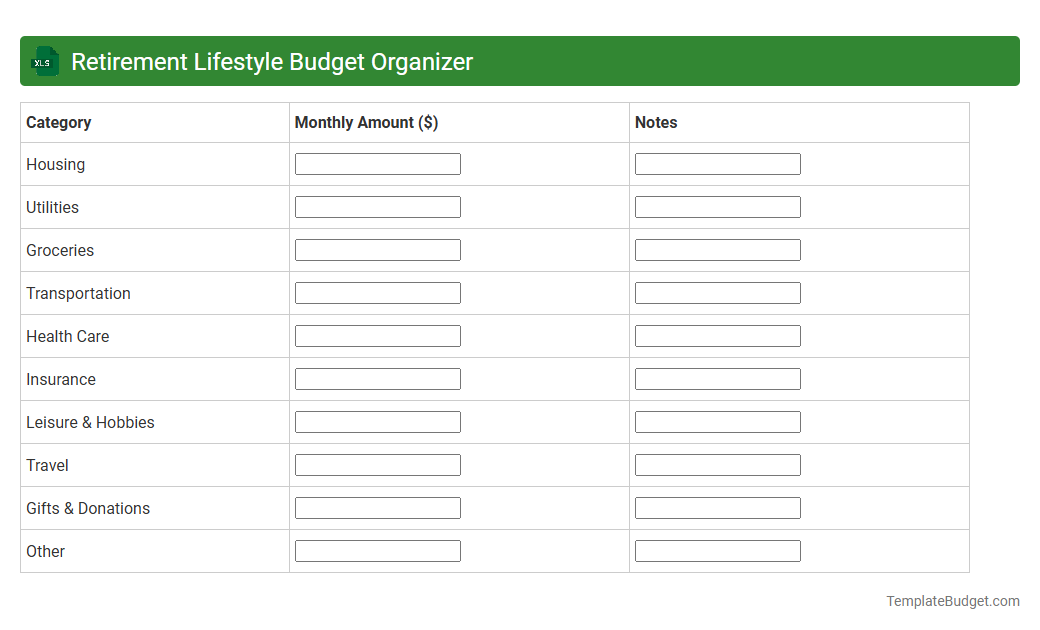1040x630 pixels.
Task: Click the Utilities monthly amount field
Action: [377, 206]
